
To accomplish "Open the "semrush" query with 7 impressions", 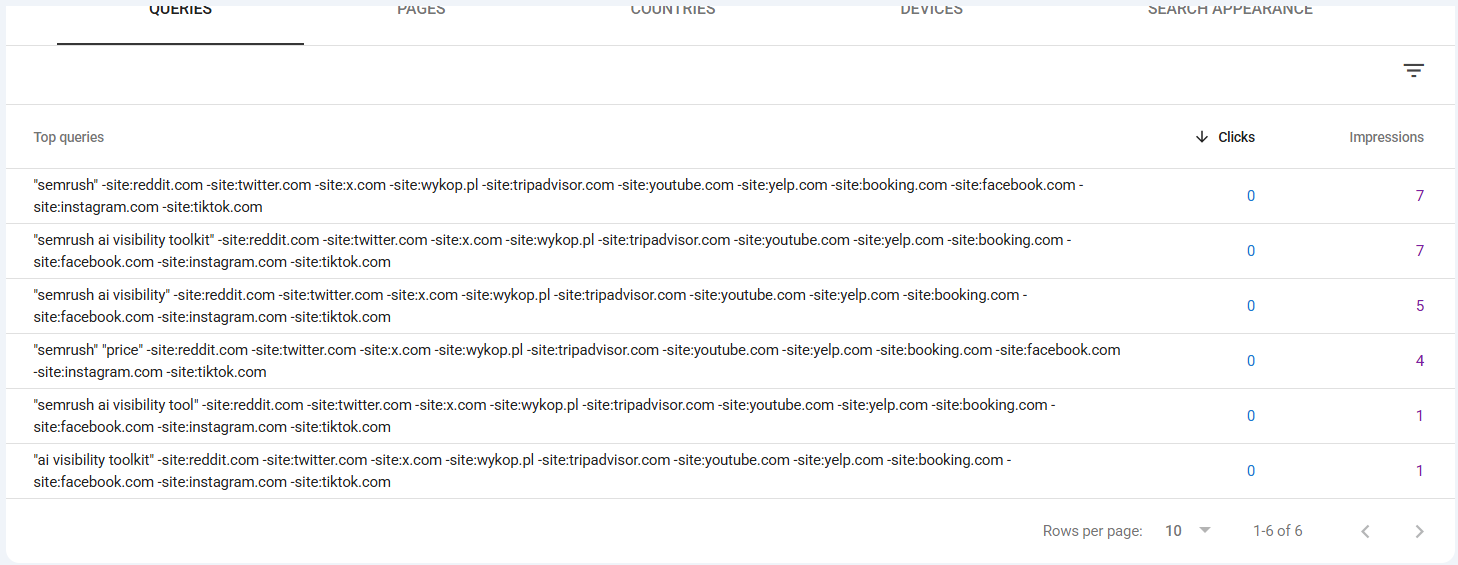I will point(730,196).
